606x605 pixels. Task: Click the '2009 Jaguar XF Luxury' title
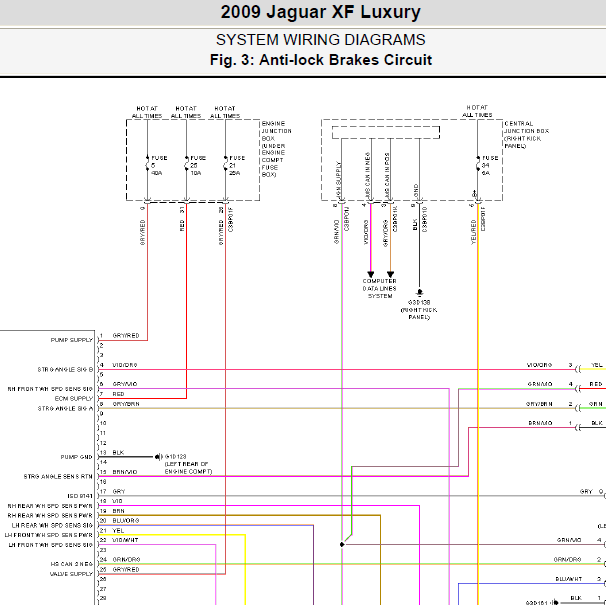click(320, 12)
